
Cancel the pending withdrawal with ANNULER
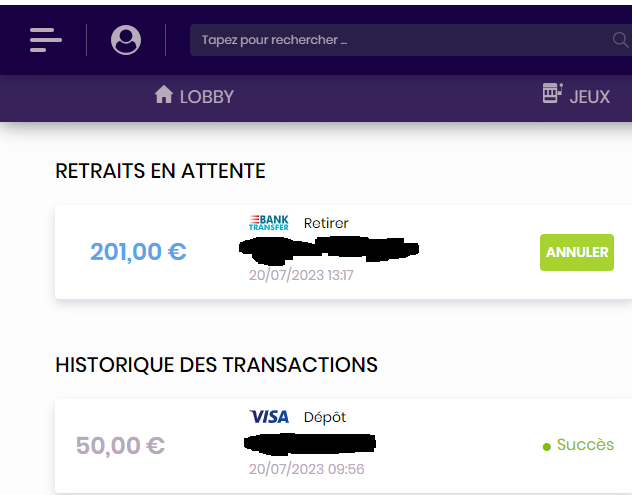(x=577, y=252)
